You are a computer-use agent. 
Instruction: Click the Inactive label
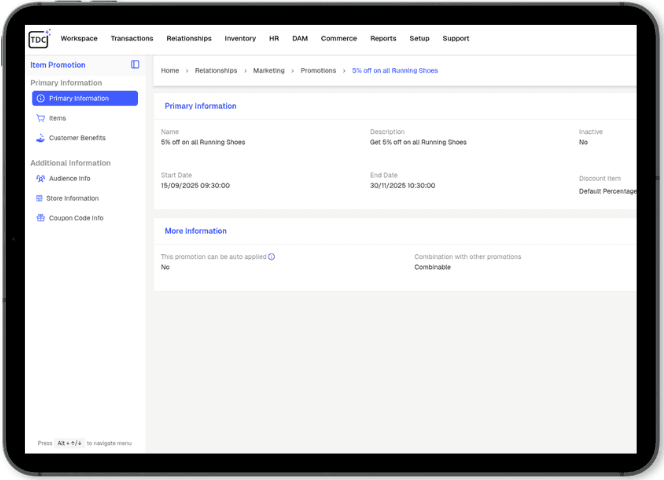(591, 132)
